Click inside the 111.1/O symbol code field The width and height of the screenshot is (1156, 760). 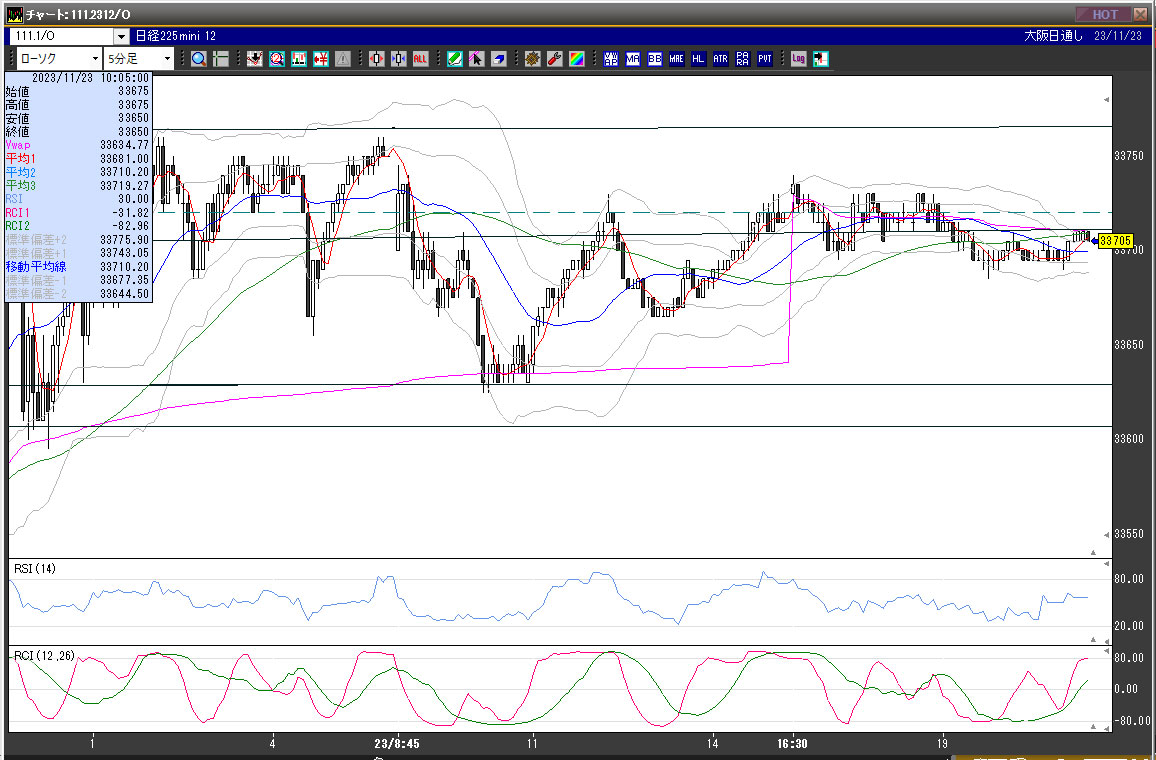click(60, 36)
